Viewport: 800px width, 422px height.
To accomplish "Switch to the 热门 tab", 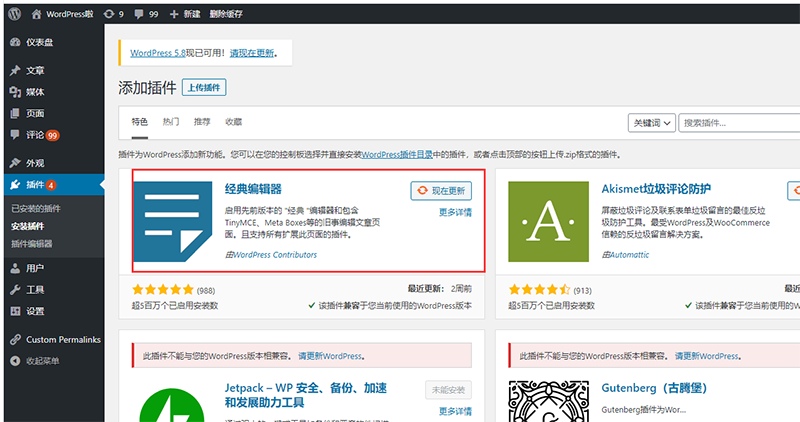I will pyautogui.click(x=171, y=122).
